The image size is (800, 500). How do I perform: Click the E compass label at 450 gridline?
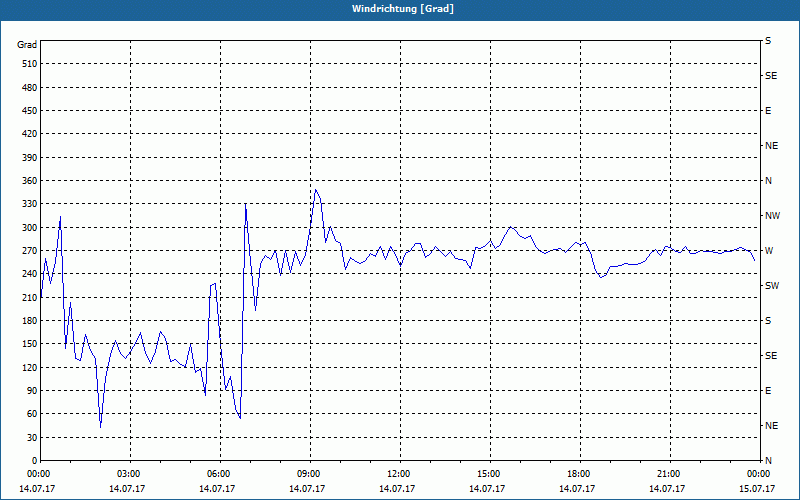tap(768, 111)
